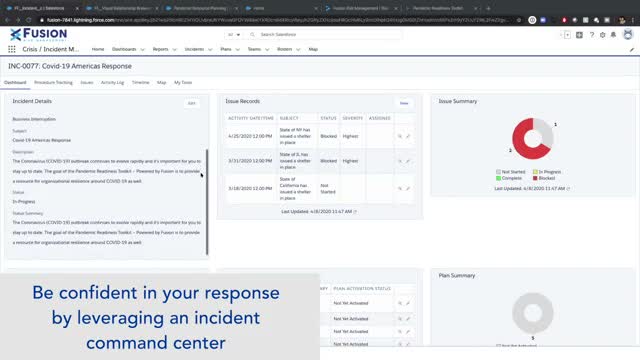Click the browser back arrow
Image resolution: width=640 pixels, height=360 pixels.
click(x=7, y=20)
